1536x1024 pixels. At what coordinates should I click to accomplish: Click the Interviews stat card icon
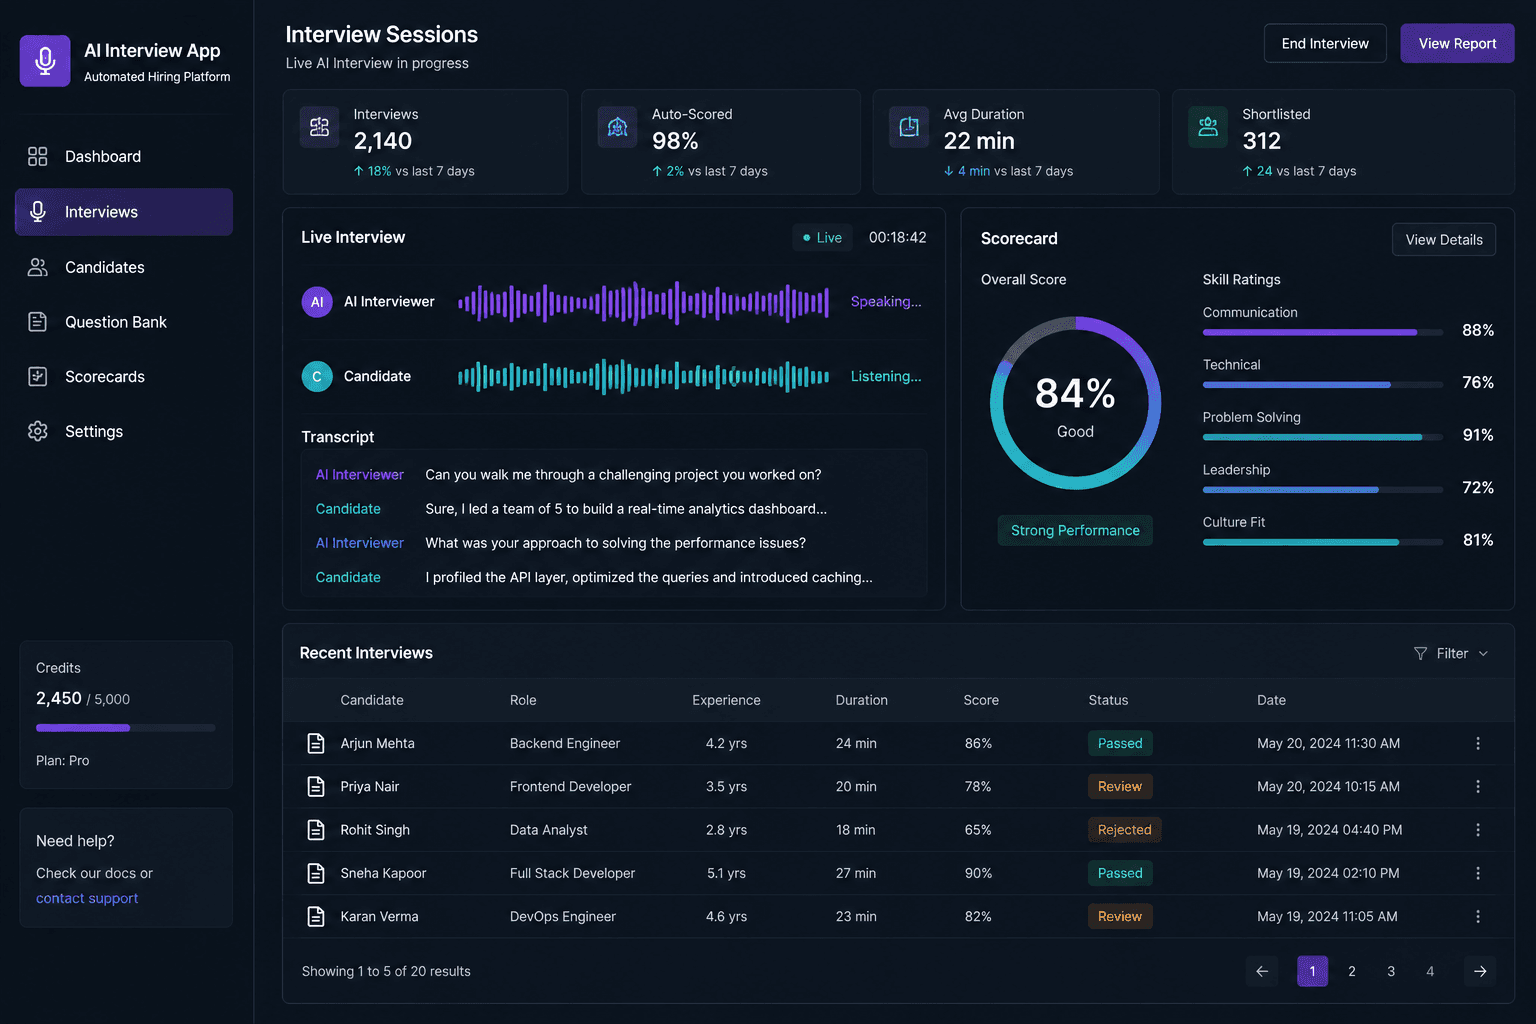point(320,127)
